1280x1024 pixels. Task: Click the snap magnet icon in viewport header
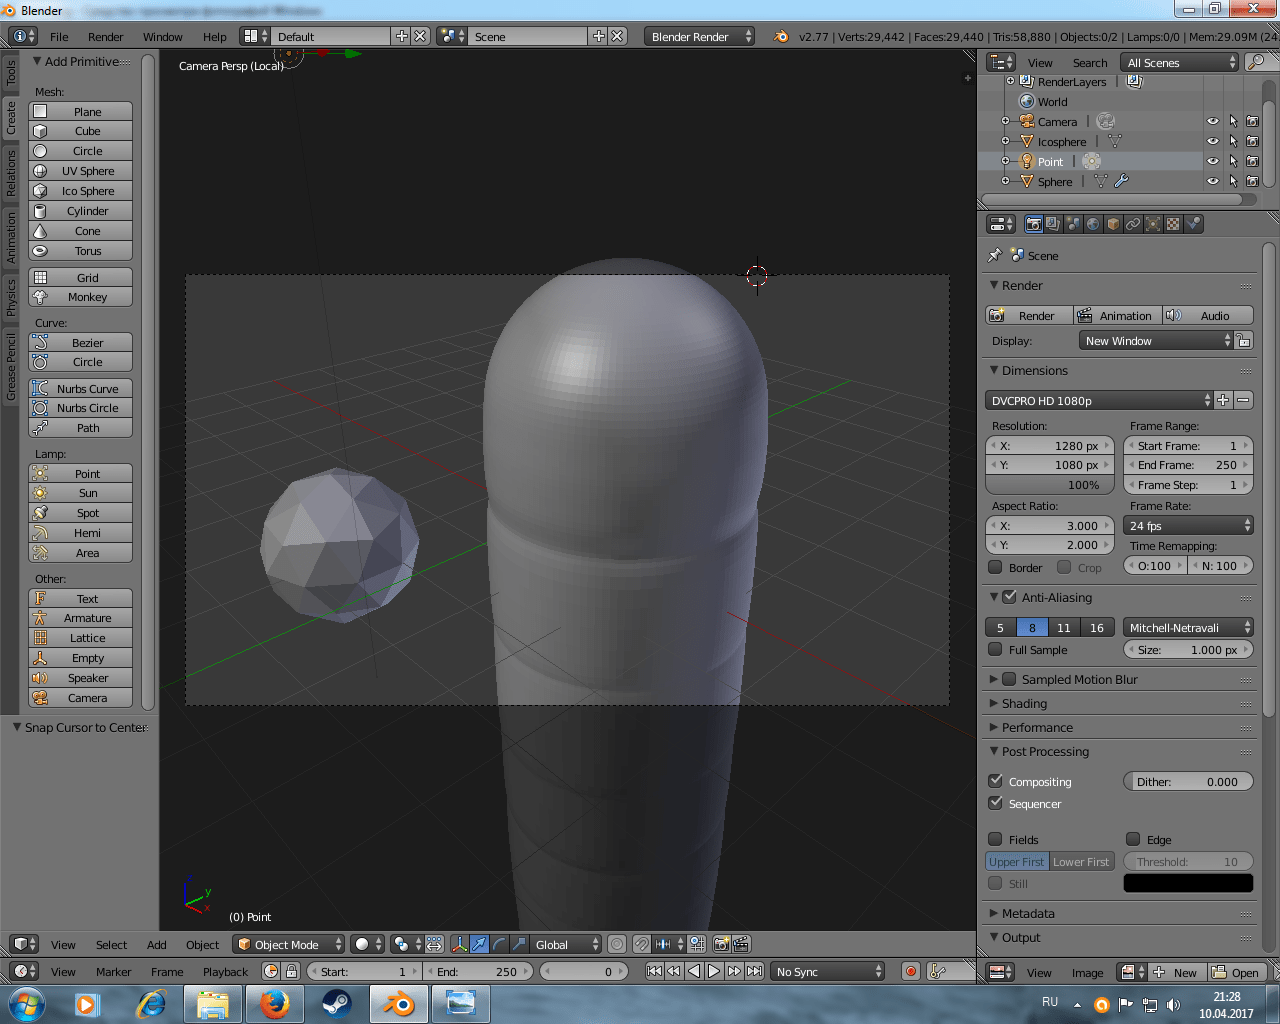641,943
